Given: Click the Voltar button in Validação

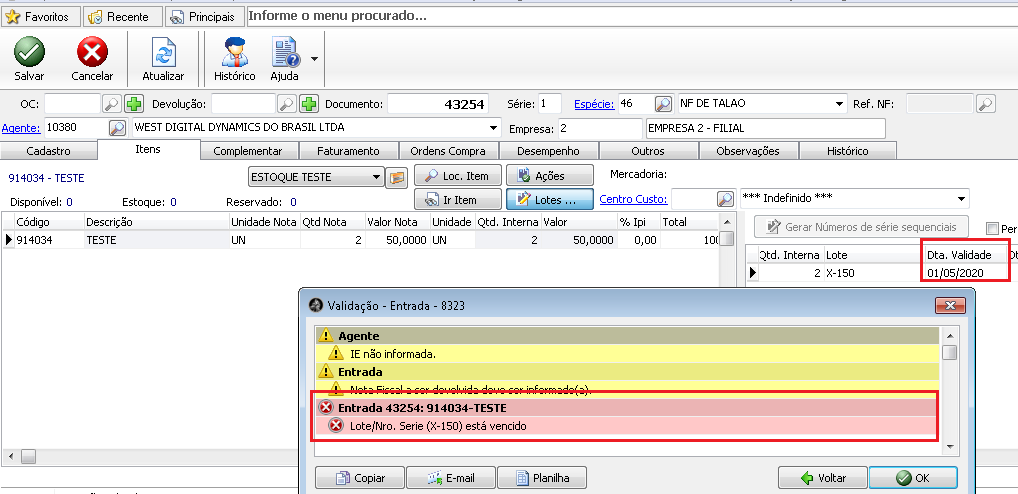Looking at the screenshot, I should point(823,478).
